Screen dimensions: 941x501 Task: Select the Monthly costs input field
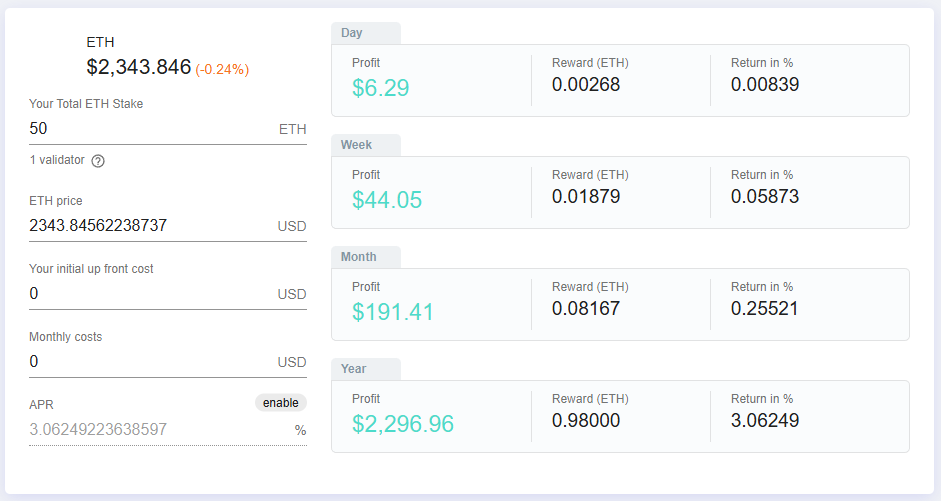150,362
